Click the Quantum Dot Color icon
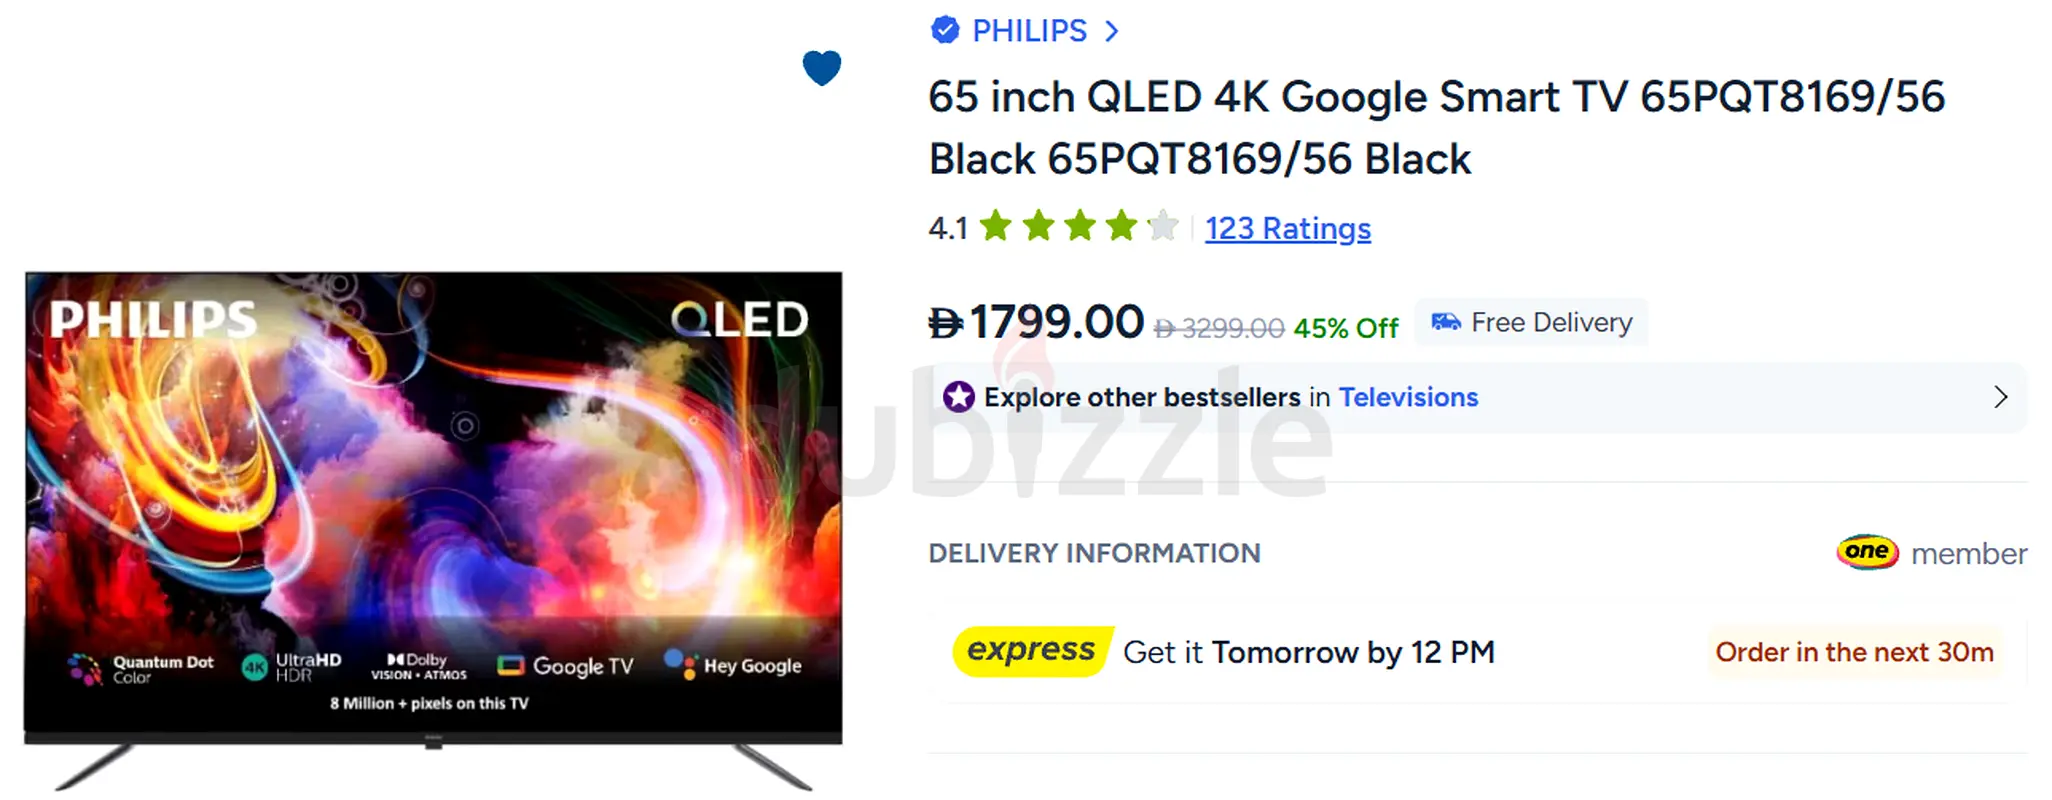Viewport: 2052px width, 800px height. (84, 668)
